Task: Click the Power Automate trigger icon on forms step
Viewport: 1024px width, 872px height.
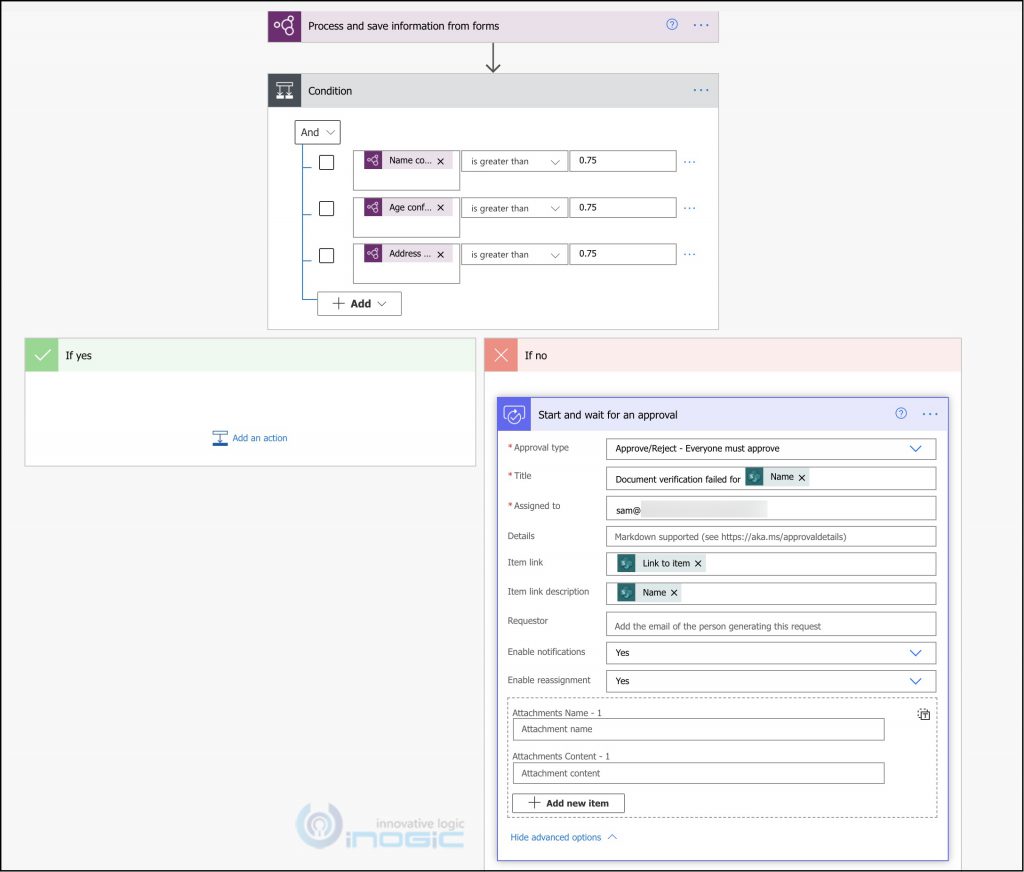Action: [x=284, y=26]
